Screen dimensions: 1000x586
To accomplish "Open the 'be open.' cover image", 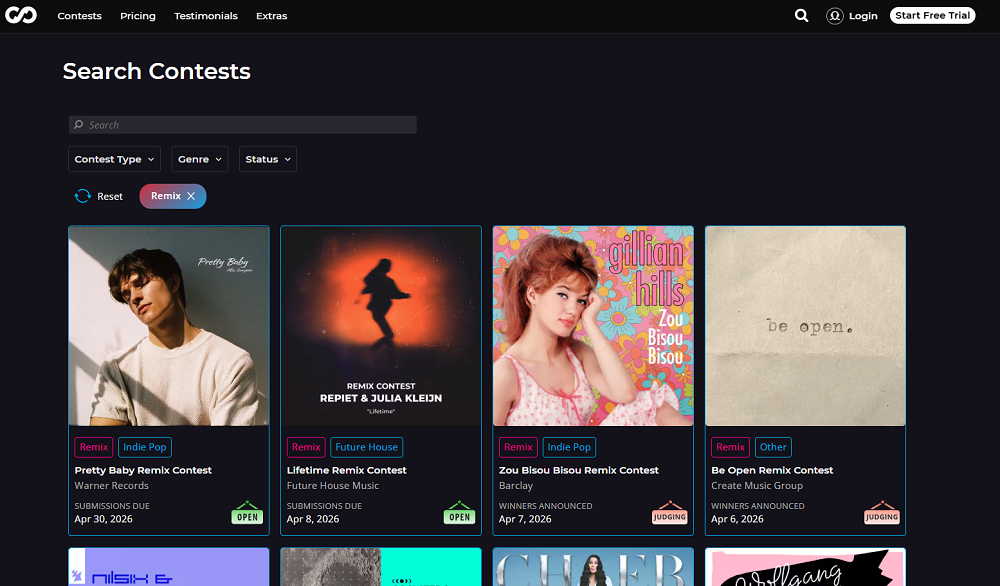I will click(x=805, y=326).
